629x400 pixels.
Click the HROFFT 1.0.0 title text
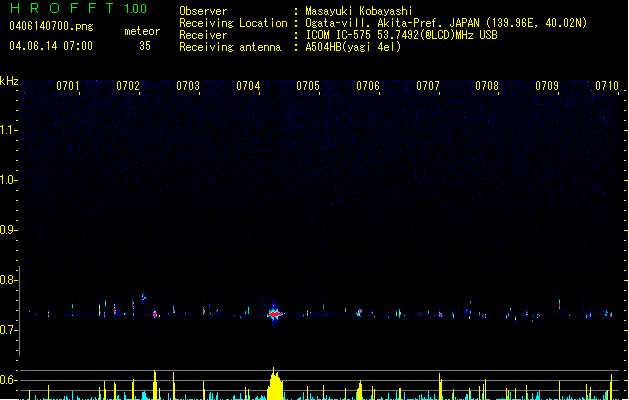tap(79, 8)
